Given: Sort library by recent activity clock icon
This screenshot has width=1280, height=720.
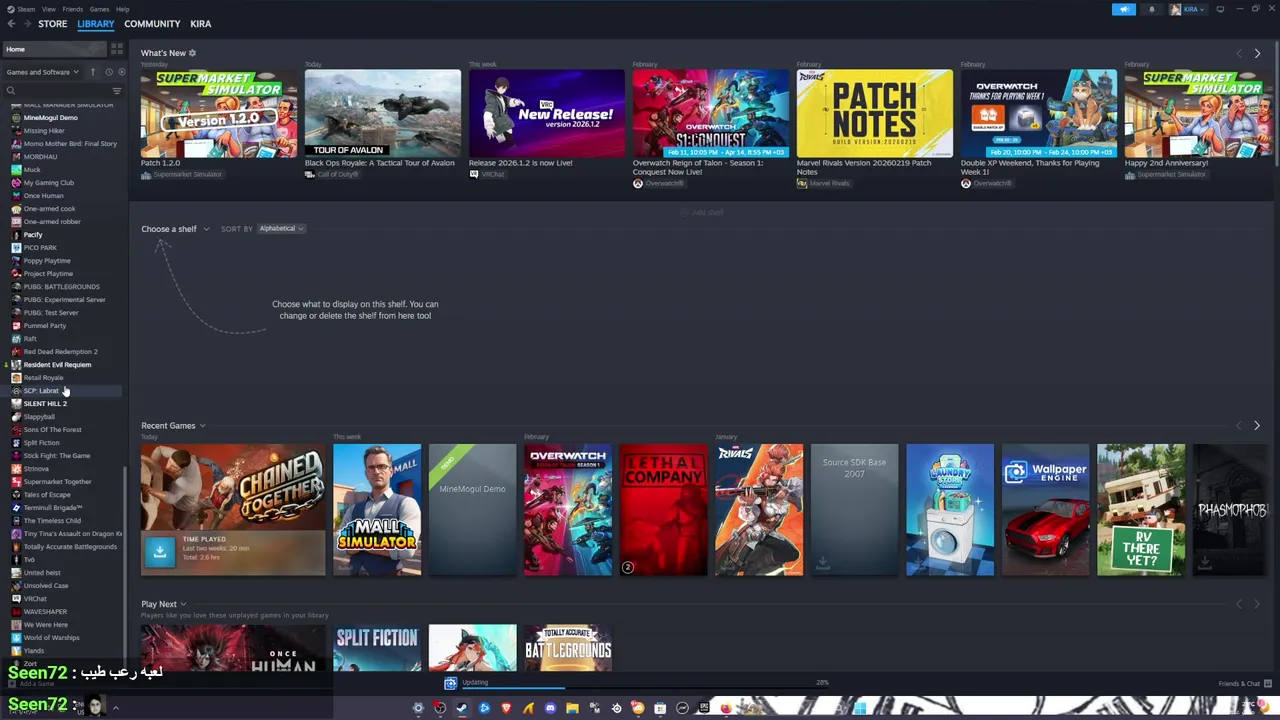Looking at the screenshot, I should [108, 72].
